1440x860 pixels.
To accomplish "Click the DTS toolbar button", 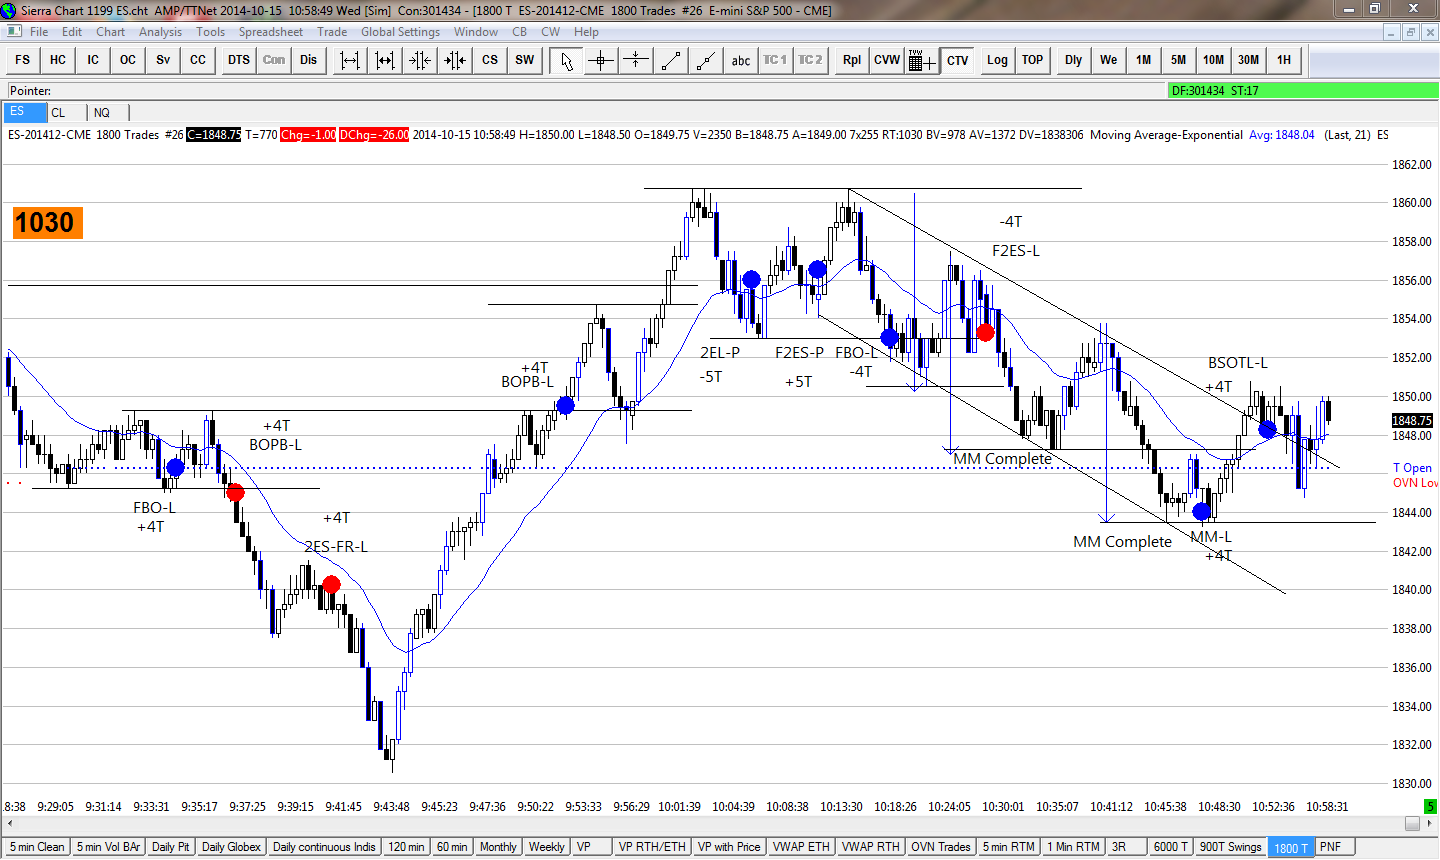I will click(239, 60).
